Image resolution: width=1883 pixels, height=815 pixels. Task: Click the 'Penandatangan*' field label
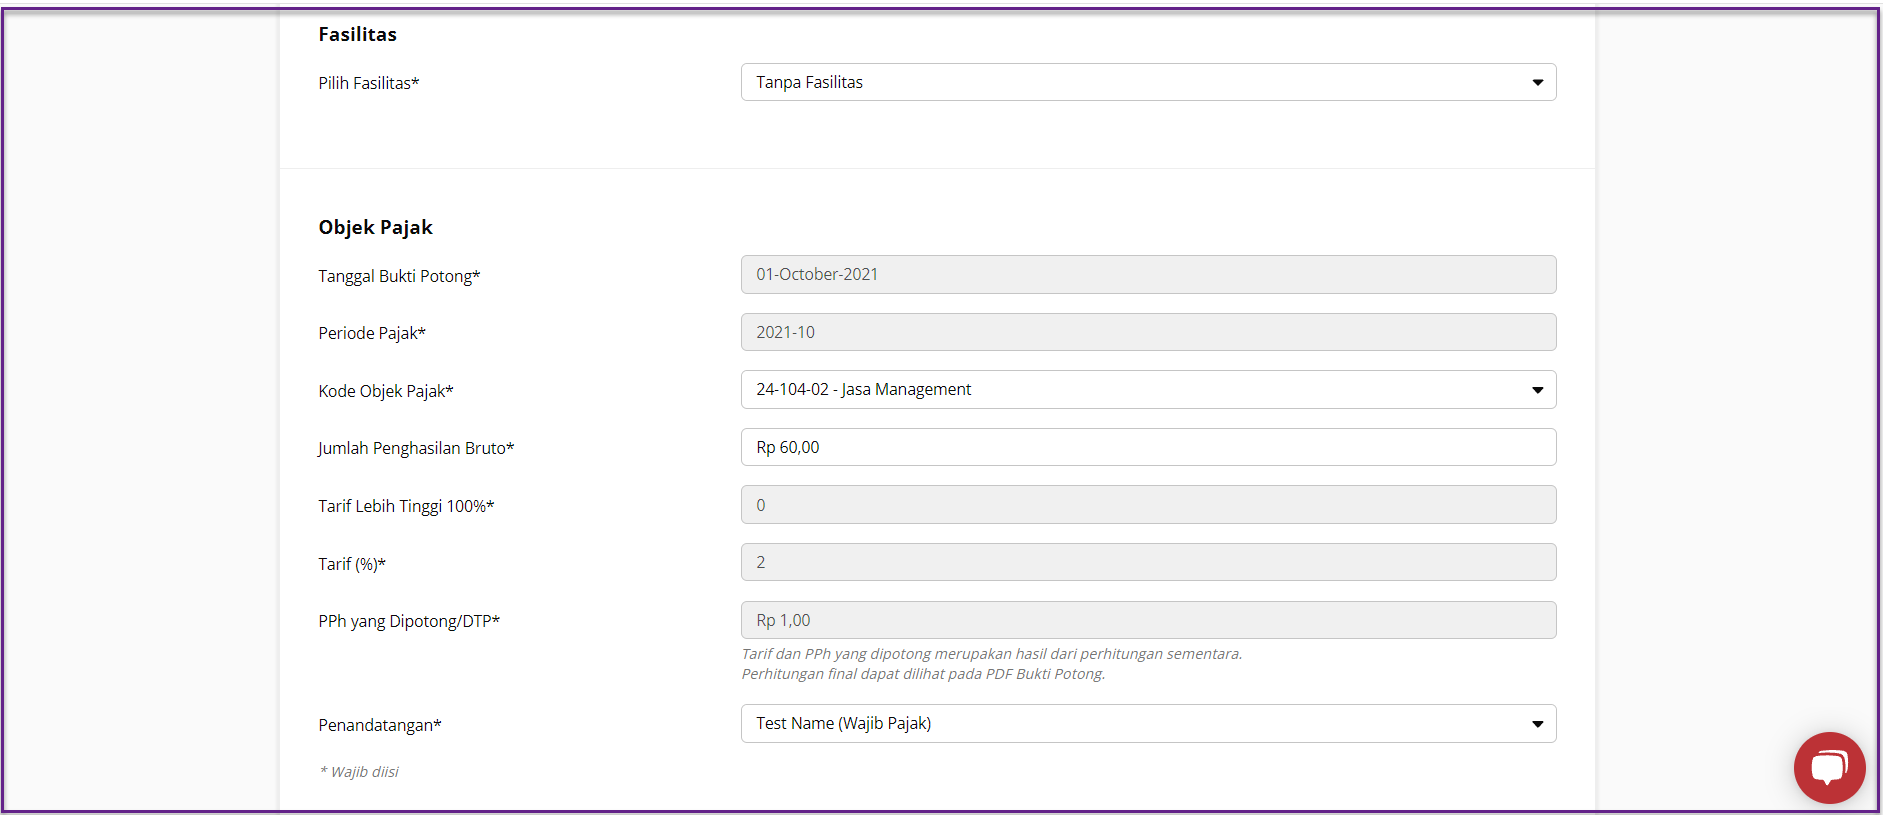[379, 725]
